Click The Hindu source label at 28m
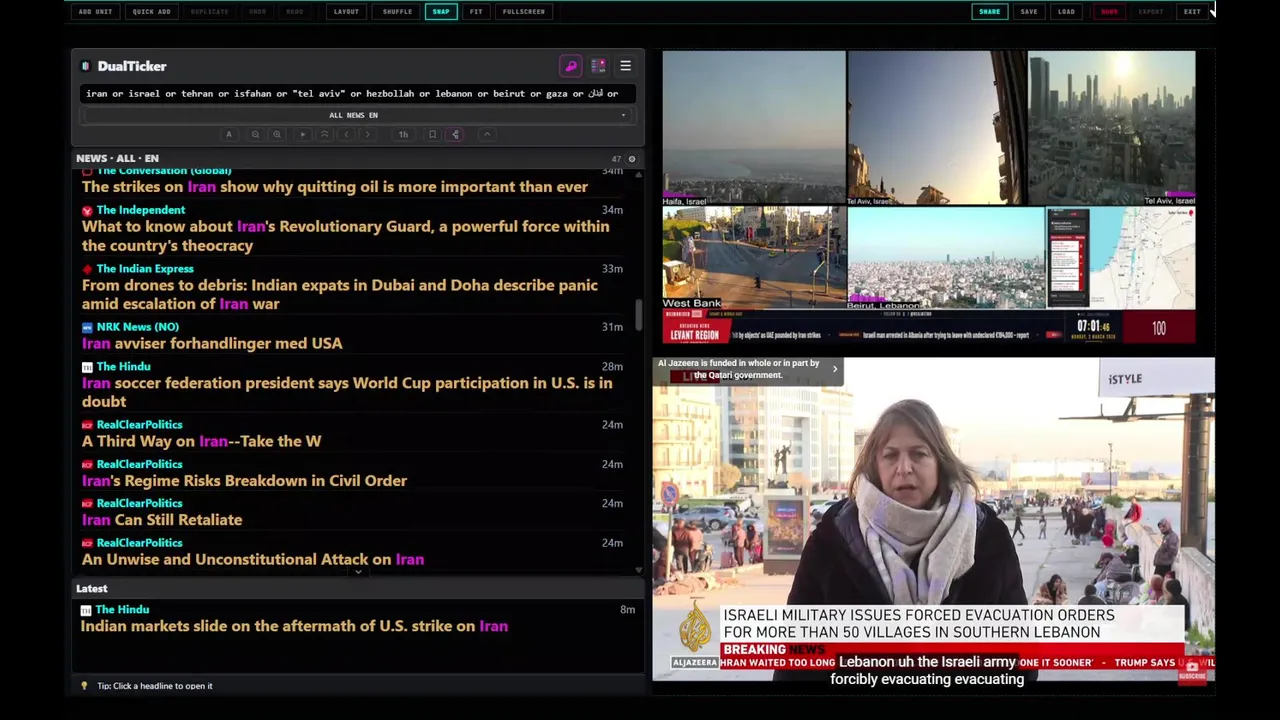 124,367
